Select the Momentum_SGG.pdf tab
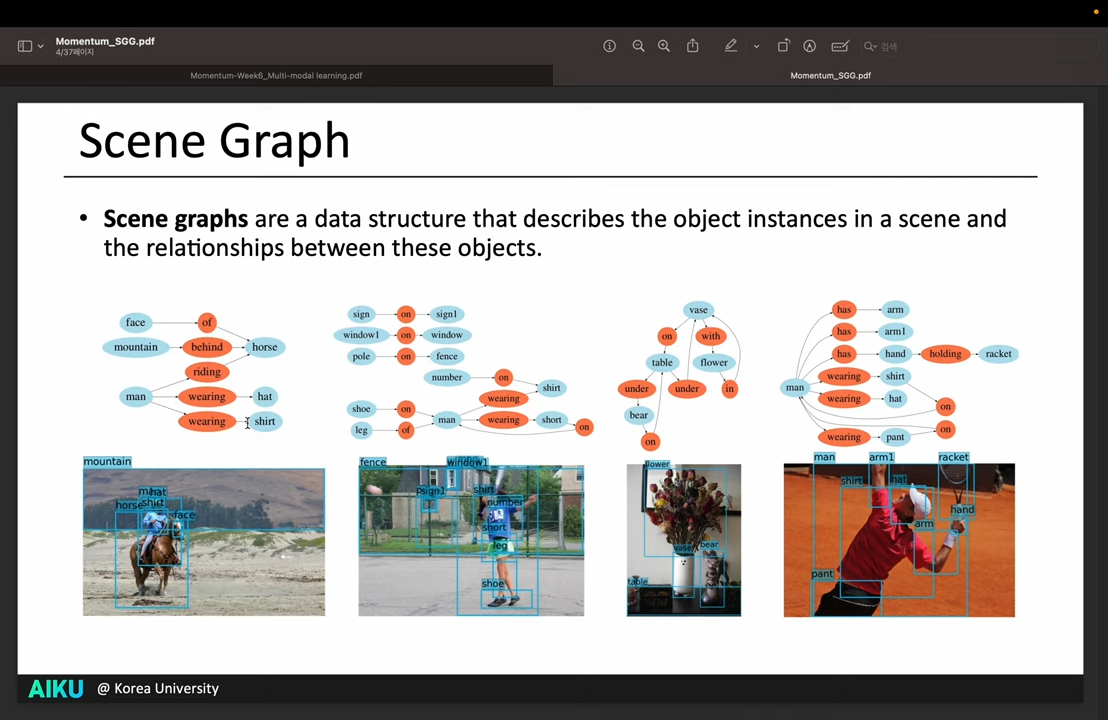The height and width of the screenshot is (720, 1108). (830, 75)
